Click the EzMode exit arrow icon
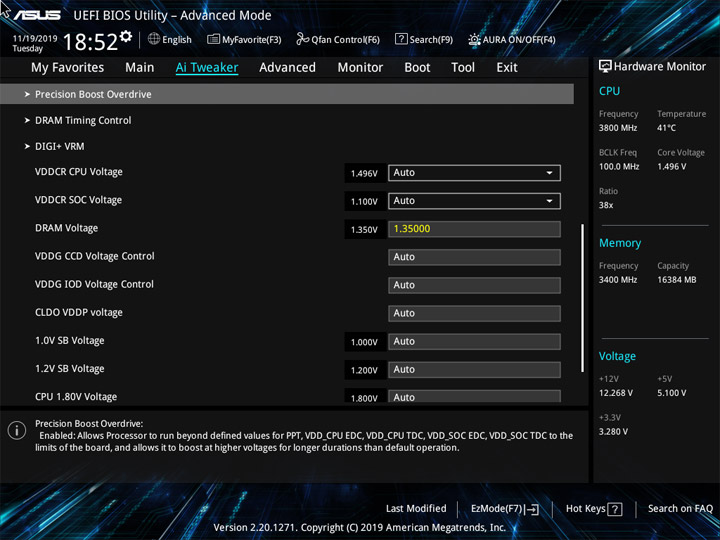This screenshot has height=540, width=720. coord(532,509)
